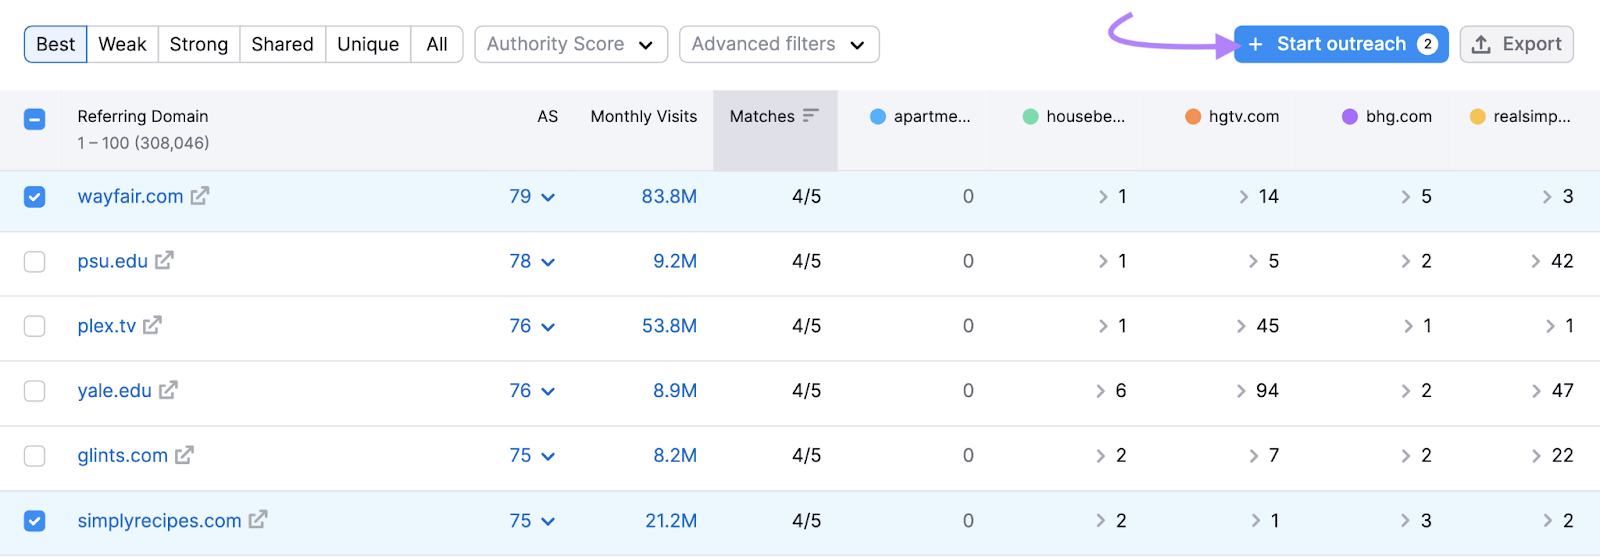Open wayfair.com external link icon
The image size is (1600, 558).
tap(200, 196)
